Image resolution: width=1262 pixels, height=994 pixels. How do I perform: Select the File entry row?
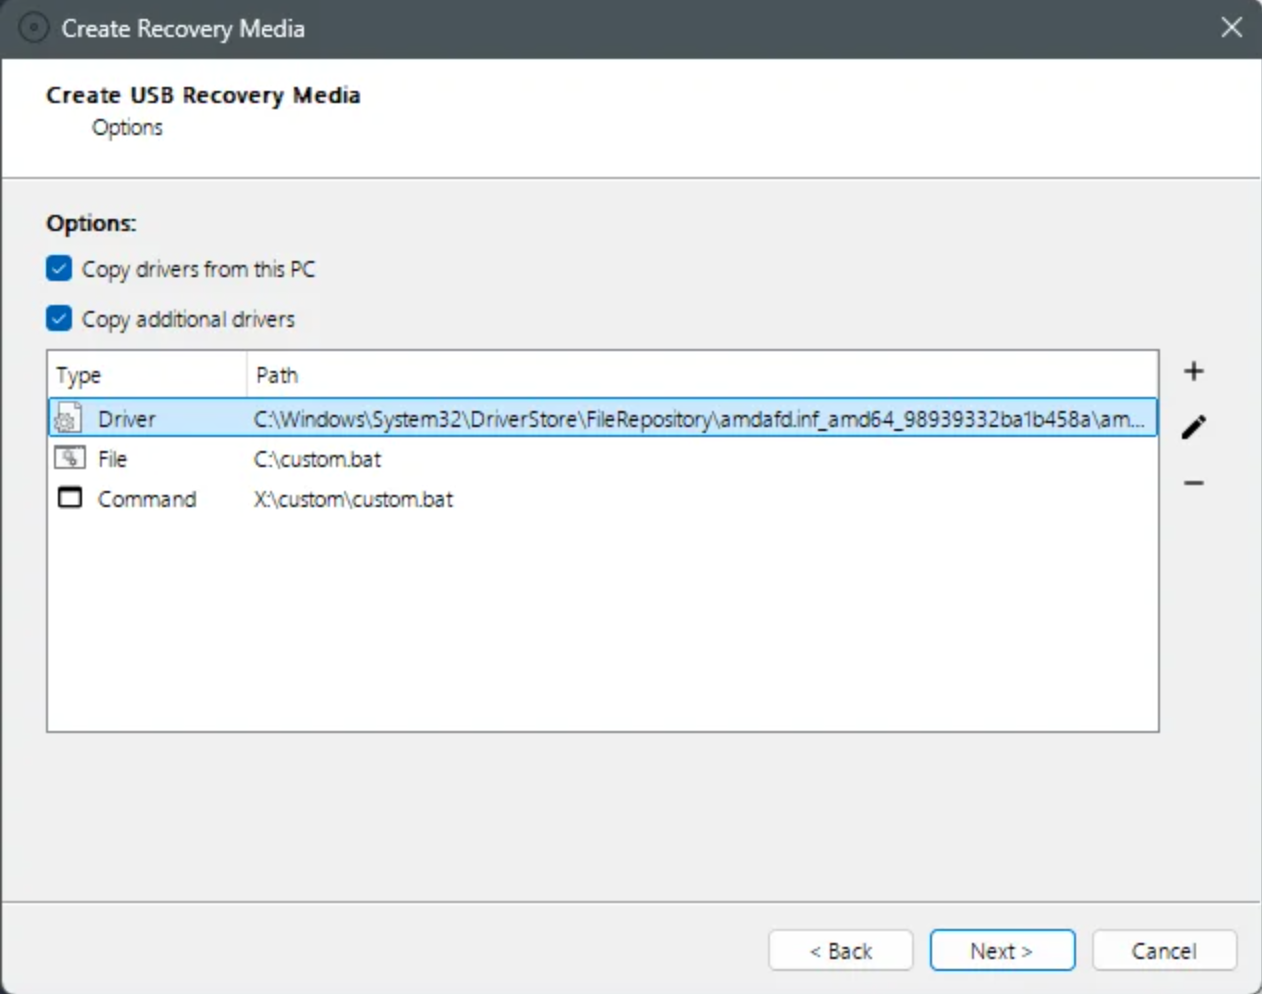(113, 459)
